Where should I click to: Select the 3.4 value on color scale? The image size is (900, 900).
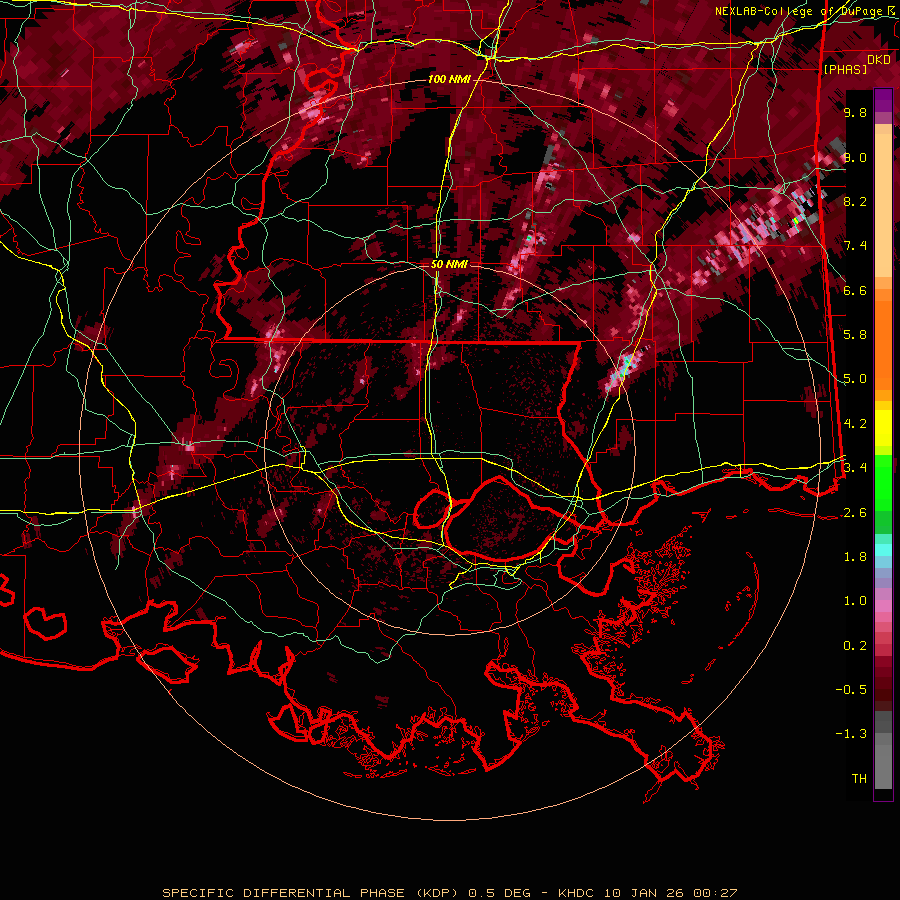pyautogui.click(x=855, y=468)
